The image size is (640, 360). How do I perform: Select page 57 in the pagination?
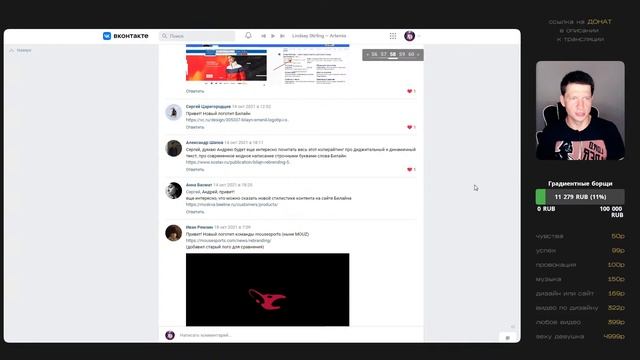click(x=383, y=54)
